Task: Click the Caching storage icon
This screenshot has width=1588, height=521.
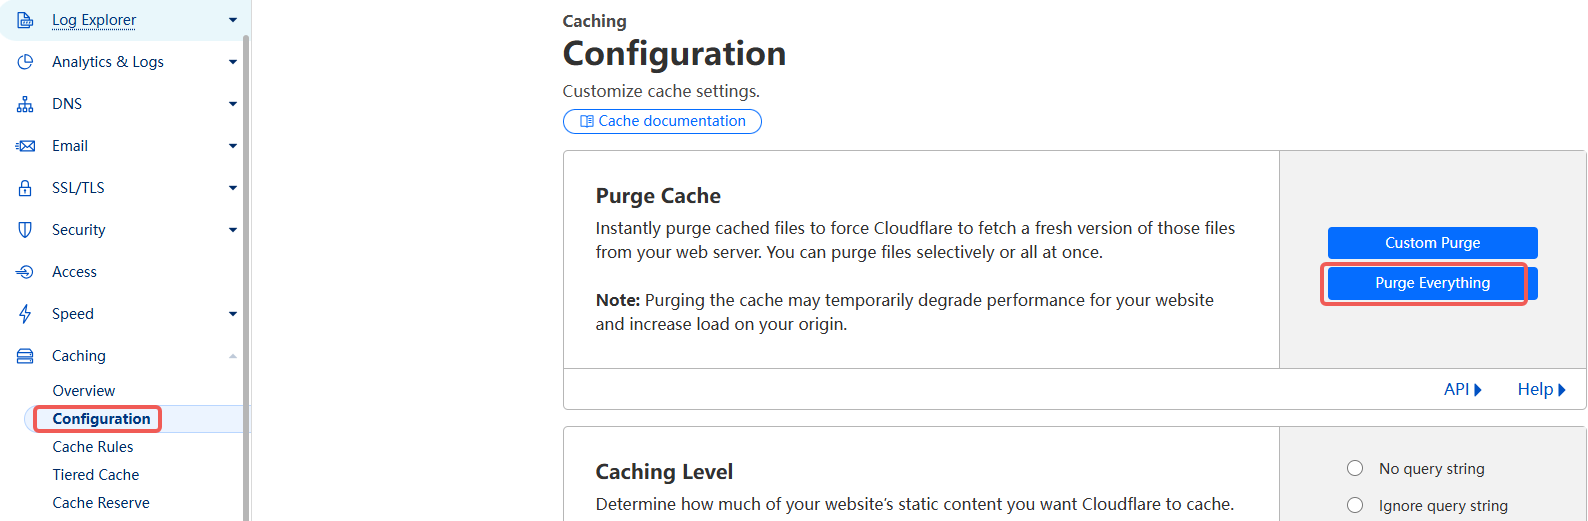Action: pos(25,356)
